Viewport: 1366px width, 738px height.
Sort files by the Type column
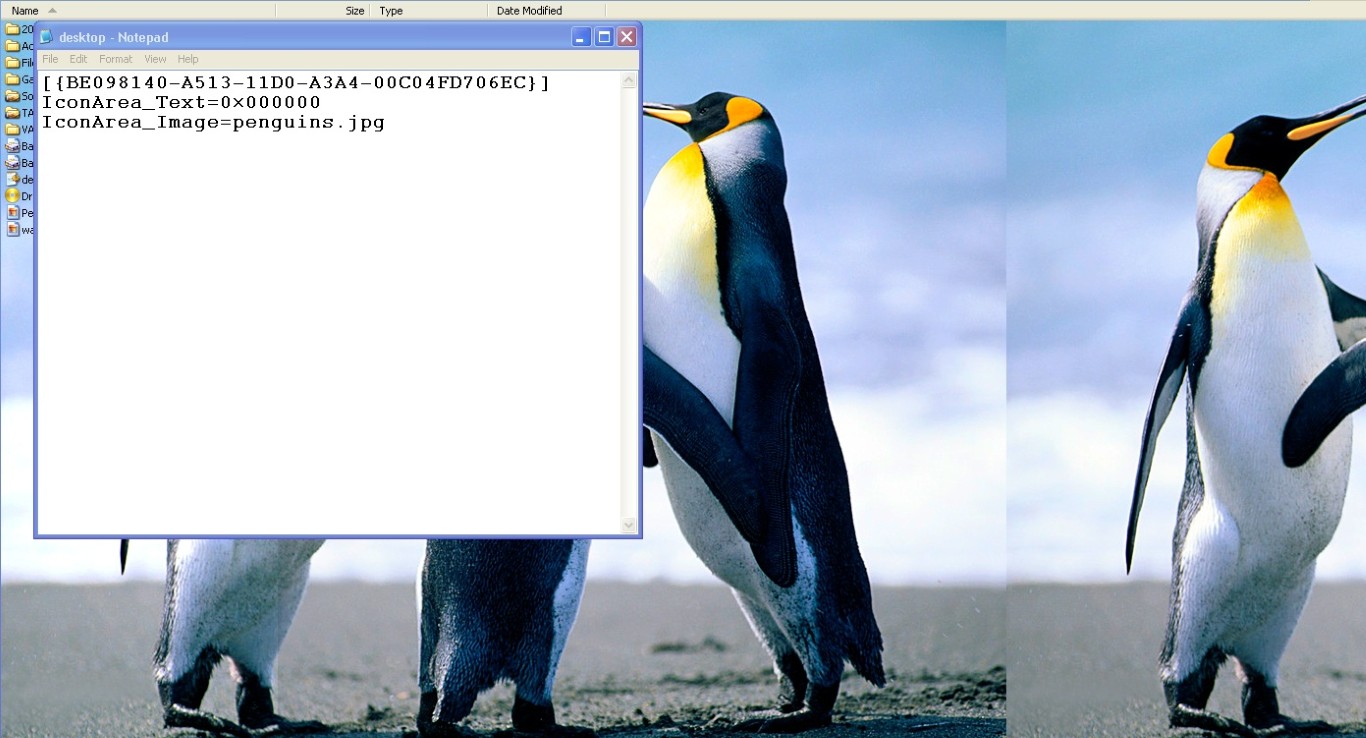click(391, 10)
